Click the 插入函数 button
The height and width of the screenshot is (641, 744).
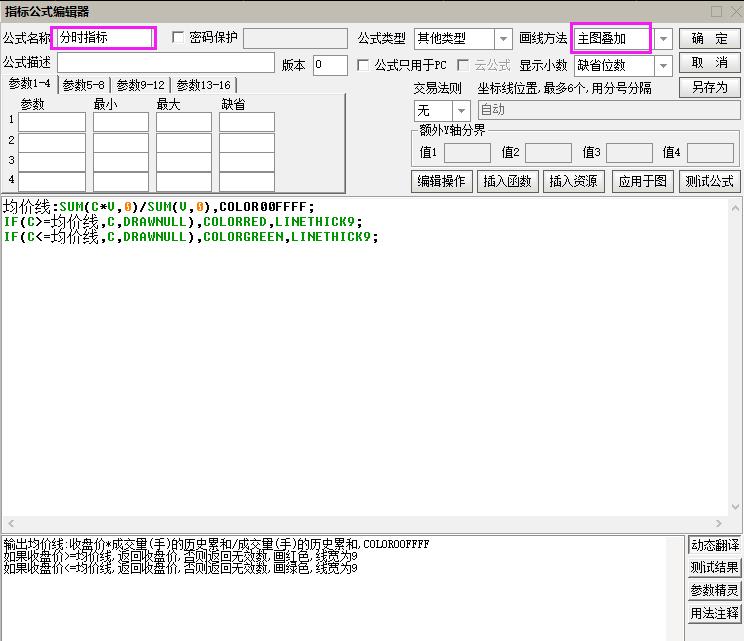pyautogui.click(x=509, y=181)
